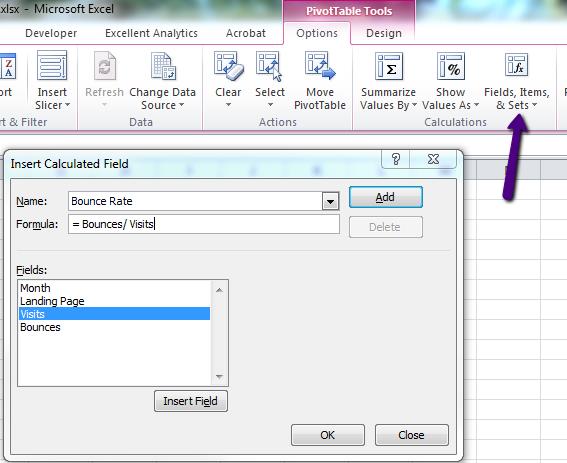Expand the Name field dropdown arrow

(x=331, y=201)
